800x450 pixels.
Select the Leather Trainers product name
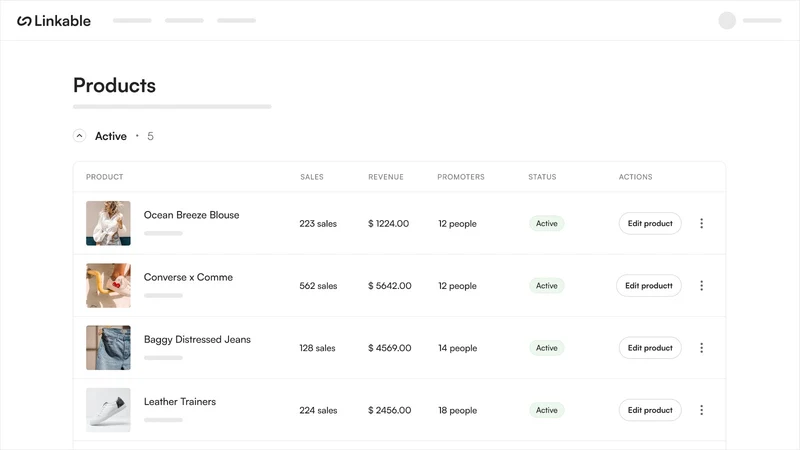(180, 402)
